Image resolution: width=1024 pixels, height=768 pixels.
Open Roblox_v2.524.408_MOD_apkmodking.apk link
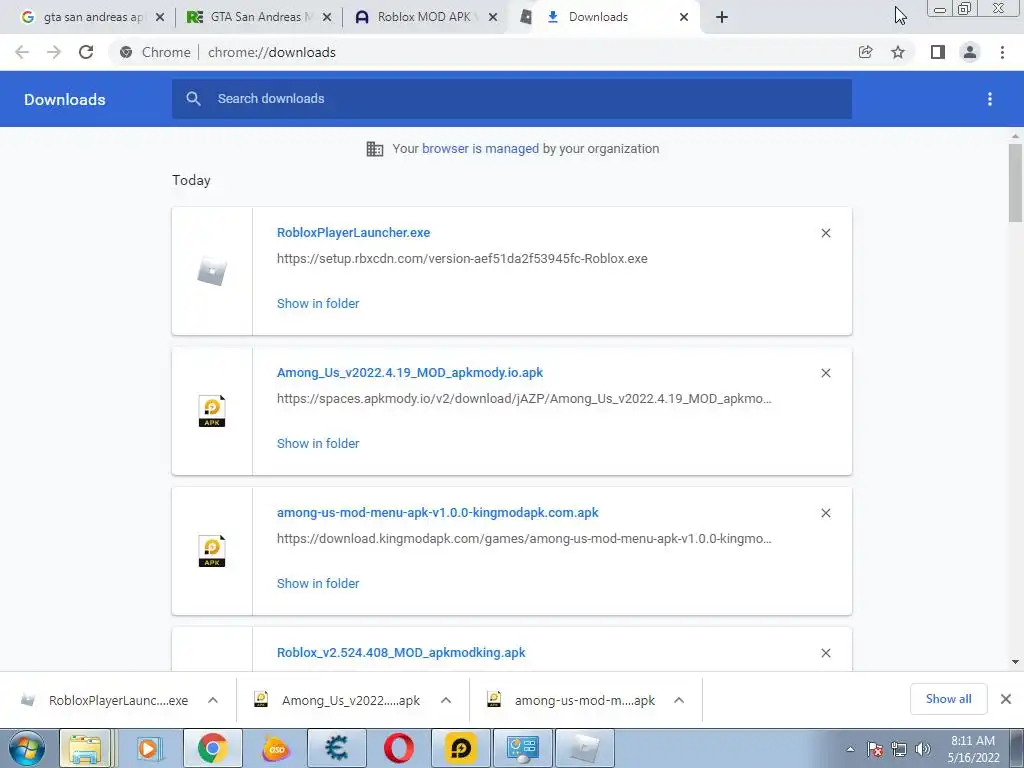click(401, 652)
